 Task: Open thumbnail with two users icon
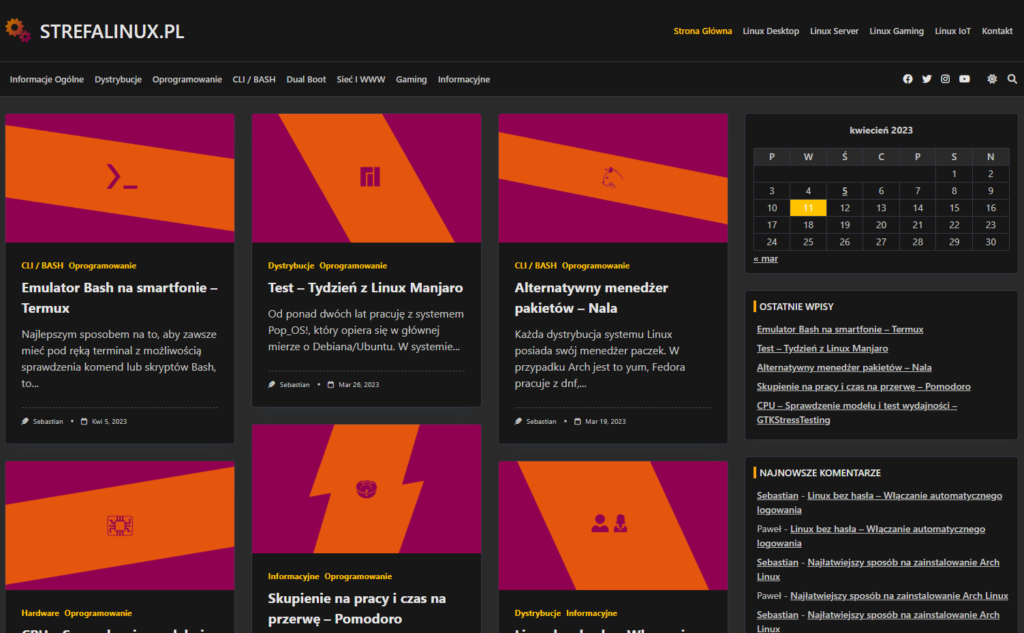613,525
